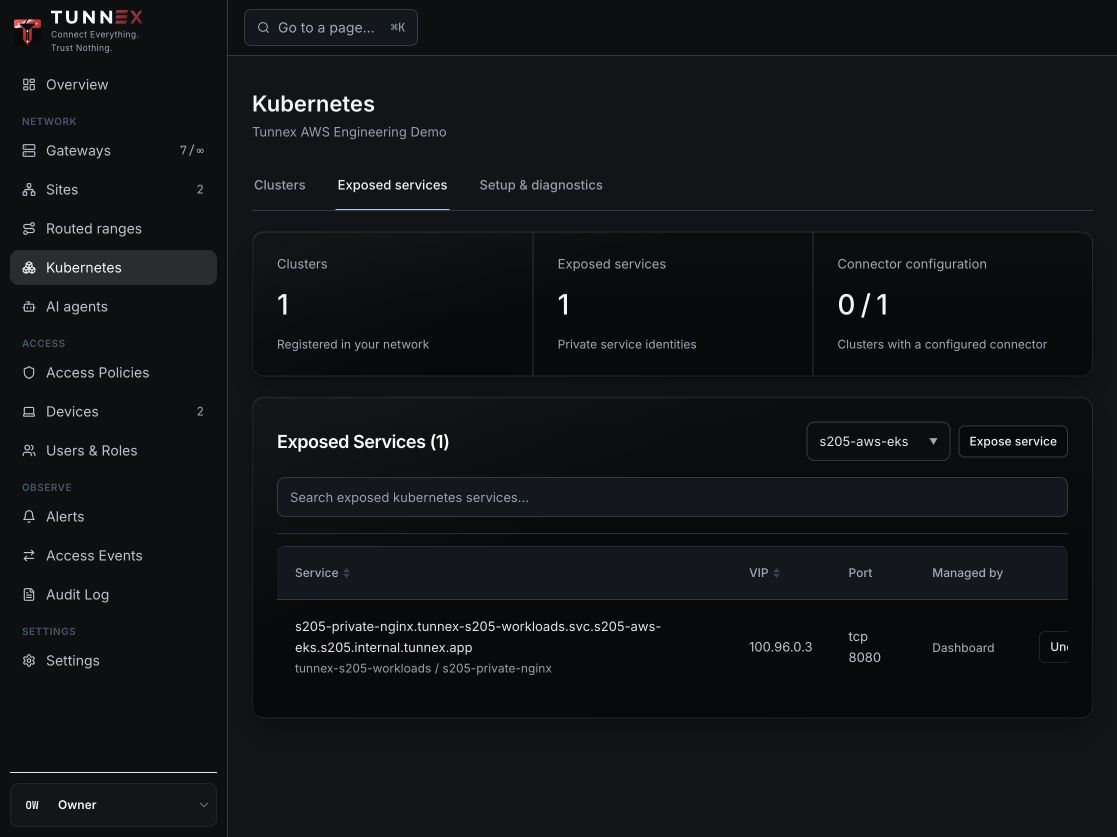Image resolution: width=1117 pixels, height=837 pixels.
Task: Click the OW owner avatar
Action: pos(32,805)
